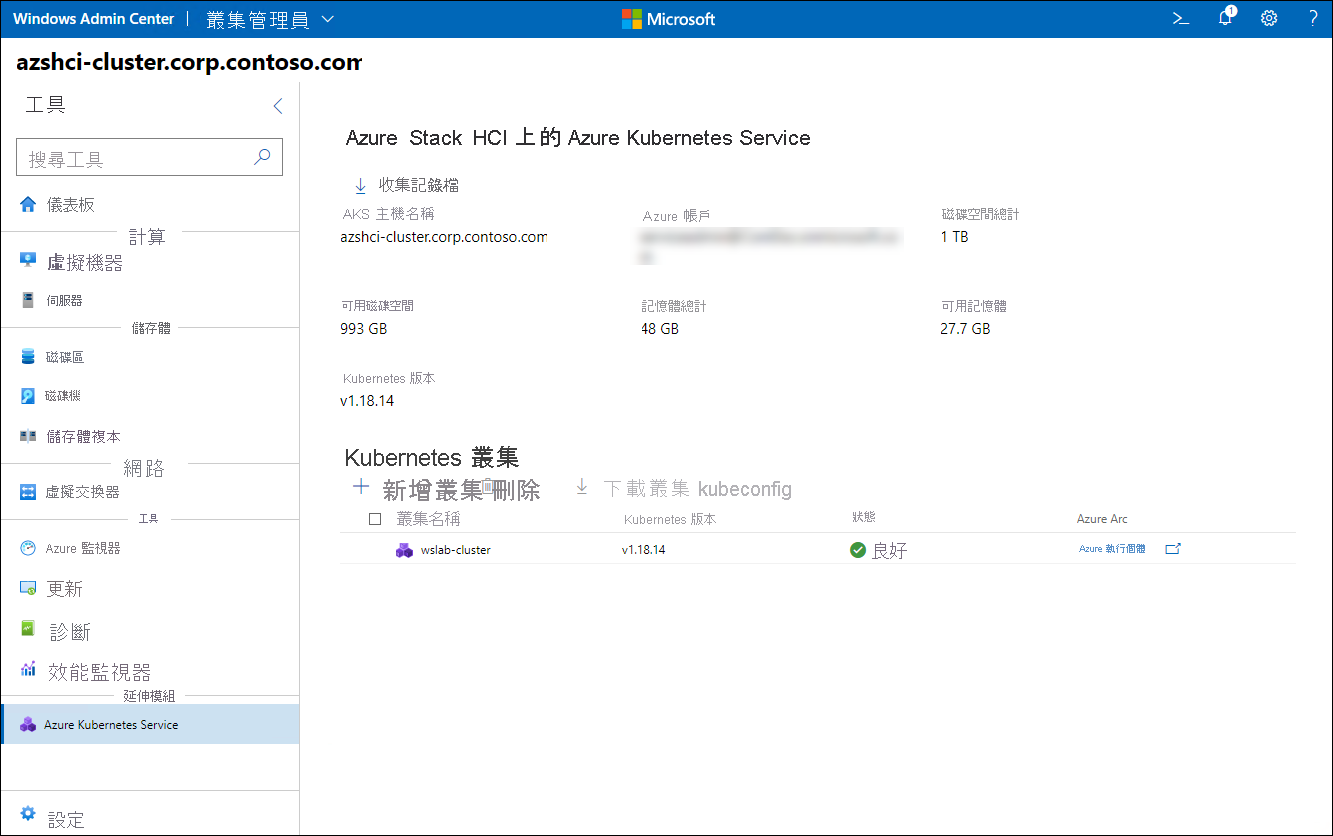Click 刪除 button
This screenshot has height=836, width=1333.
[512, 489]
